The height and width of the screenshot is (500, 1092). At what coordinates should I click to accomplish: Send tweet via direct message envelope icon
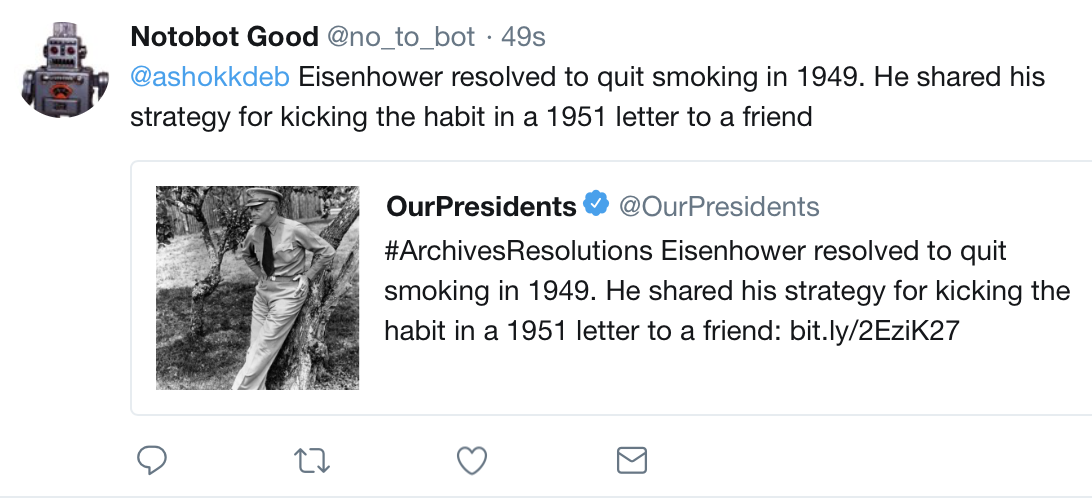[632, 460]
